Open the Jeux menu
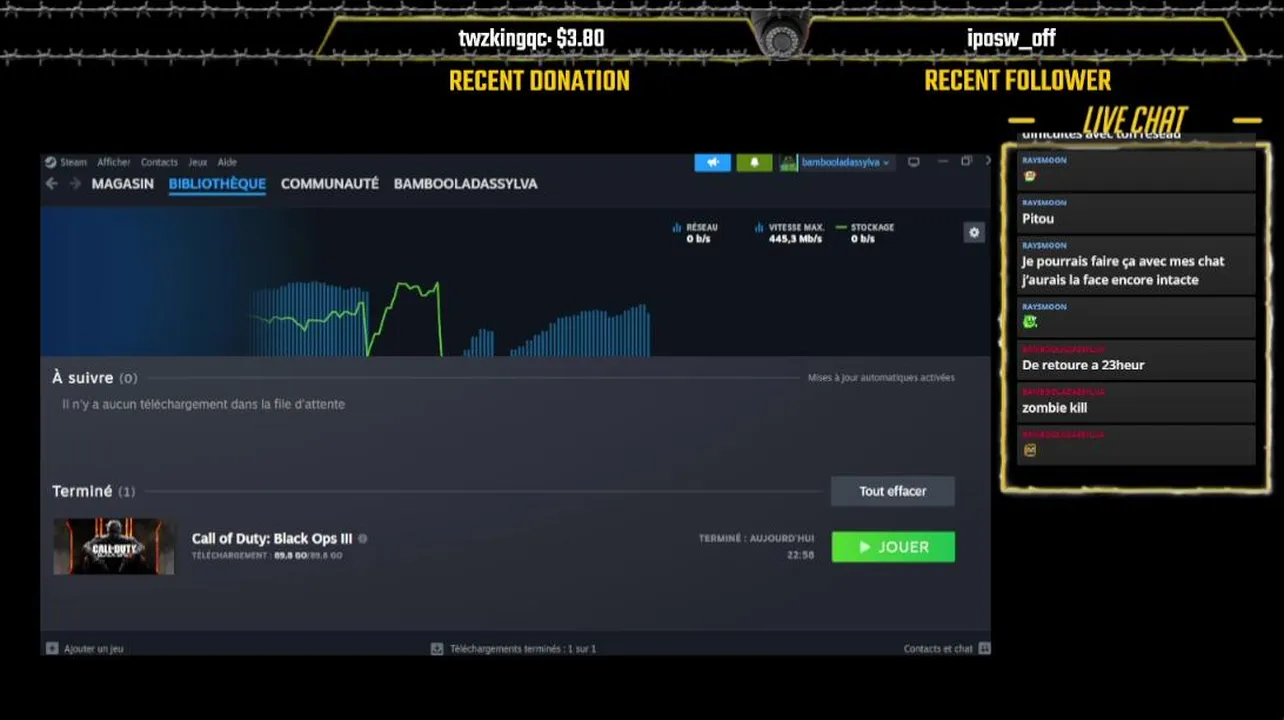 pos(198,162)
